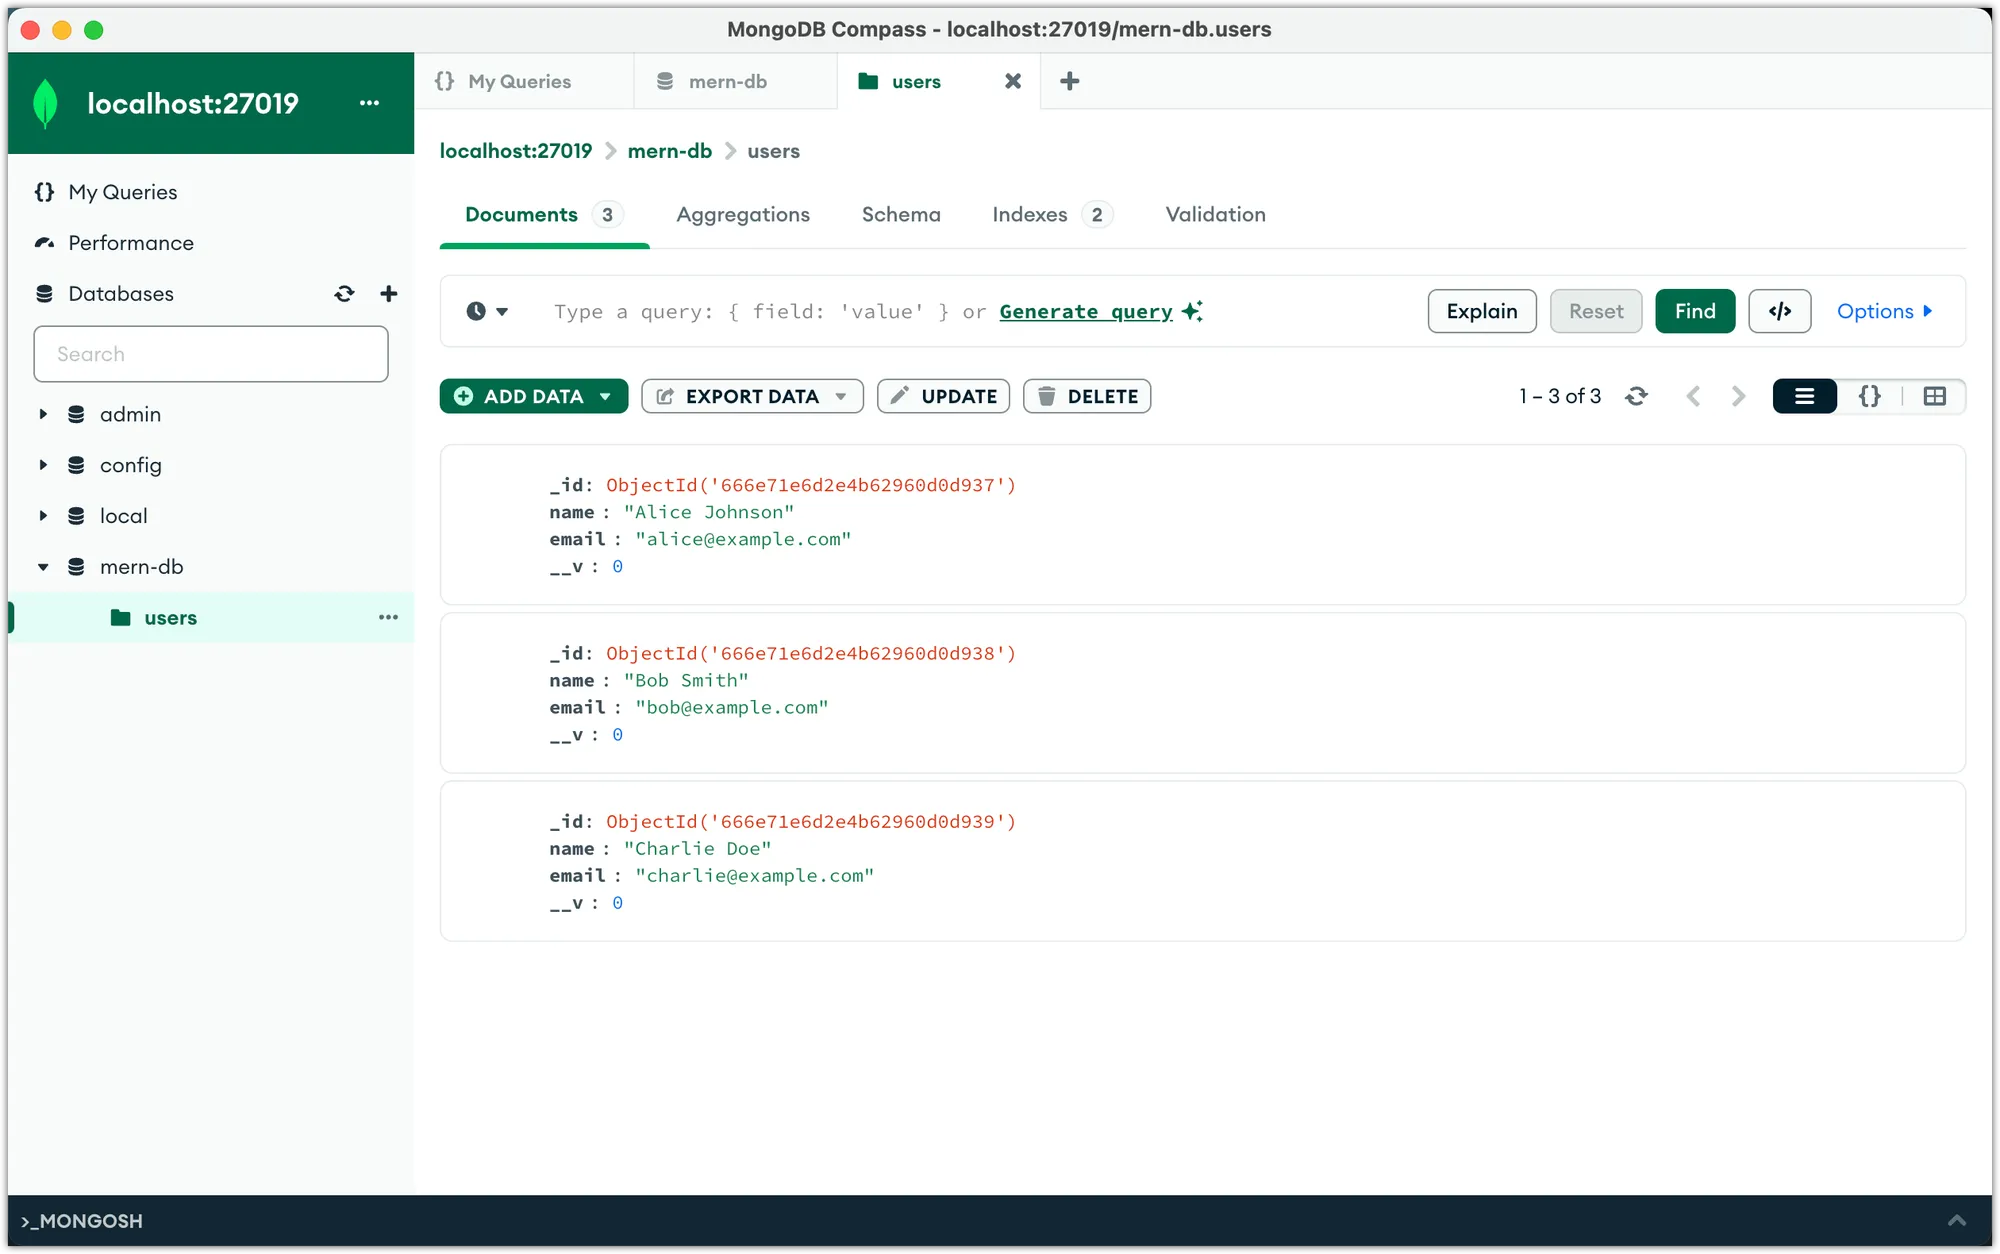The width and height of the screenshot is (2000, 1254).
Task: Expand the local database tree
Action: [x=43, y=516]
